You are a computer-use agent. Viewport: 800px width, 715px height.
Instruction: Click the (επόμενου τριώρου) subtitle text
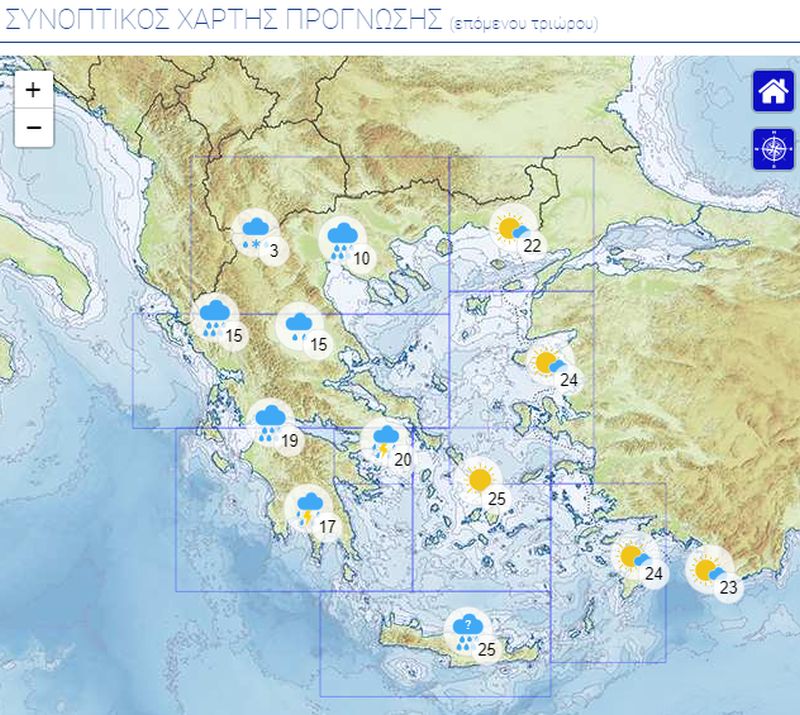click(524, 24)
